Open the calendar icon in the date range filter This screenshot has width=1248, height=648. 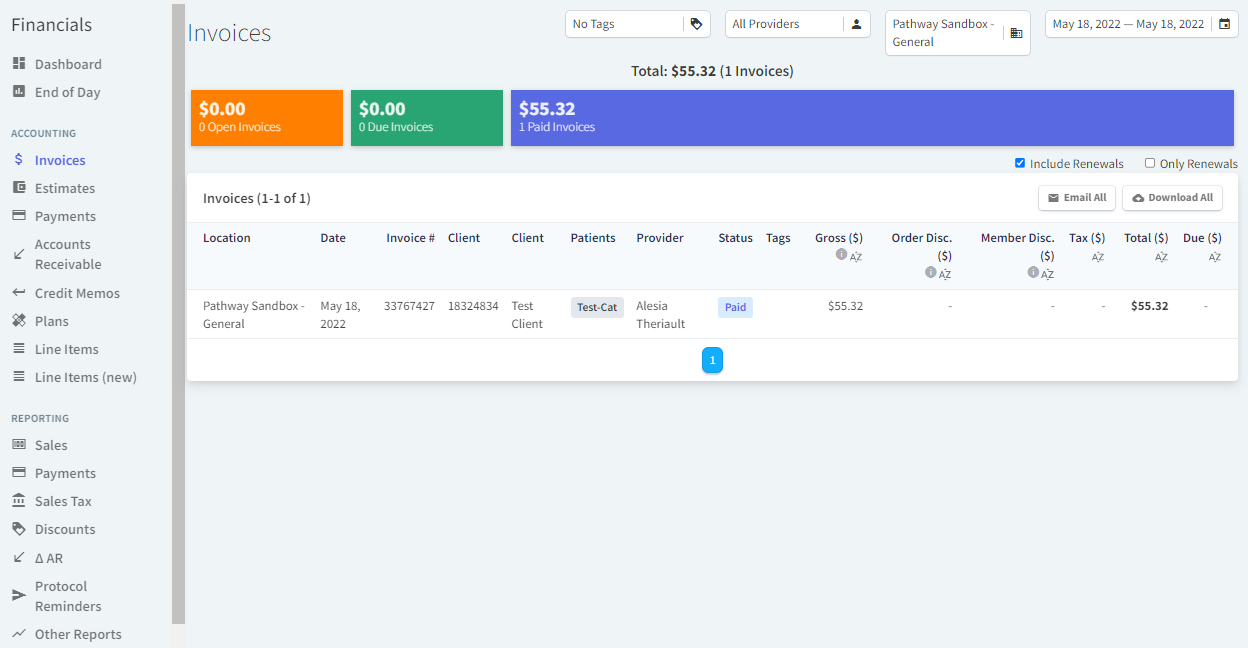click(x=1225, y=23)
